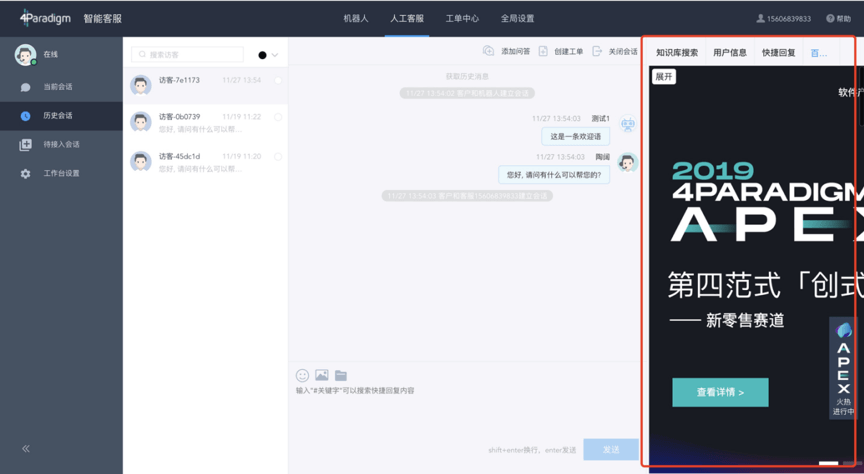This screenshot has width=864, height=474.
Task: Click 添加问答 label
Action: (516, 52)
